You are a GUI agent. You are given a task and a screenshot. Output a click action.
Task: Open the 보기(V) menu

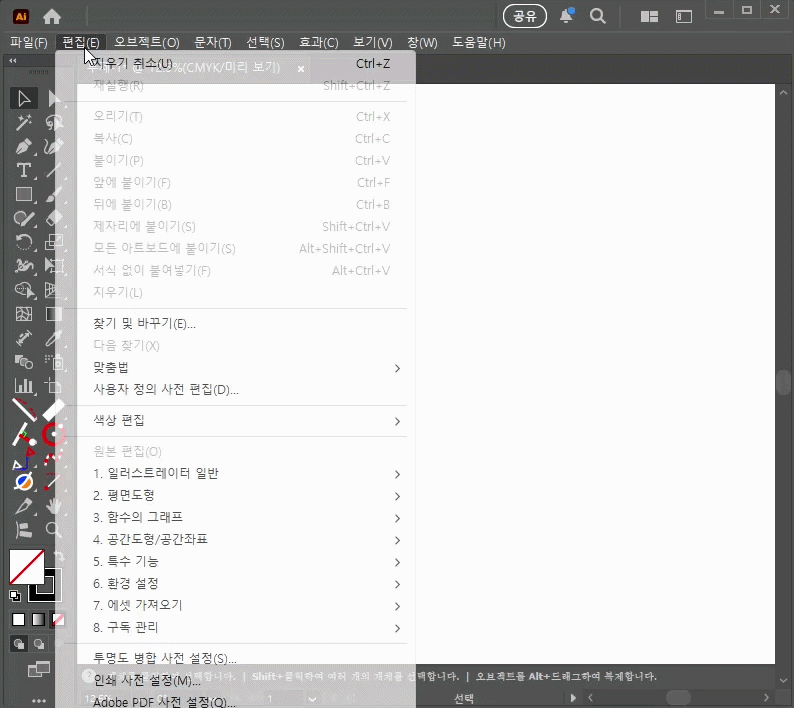coord(373,43)
